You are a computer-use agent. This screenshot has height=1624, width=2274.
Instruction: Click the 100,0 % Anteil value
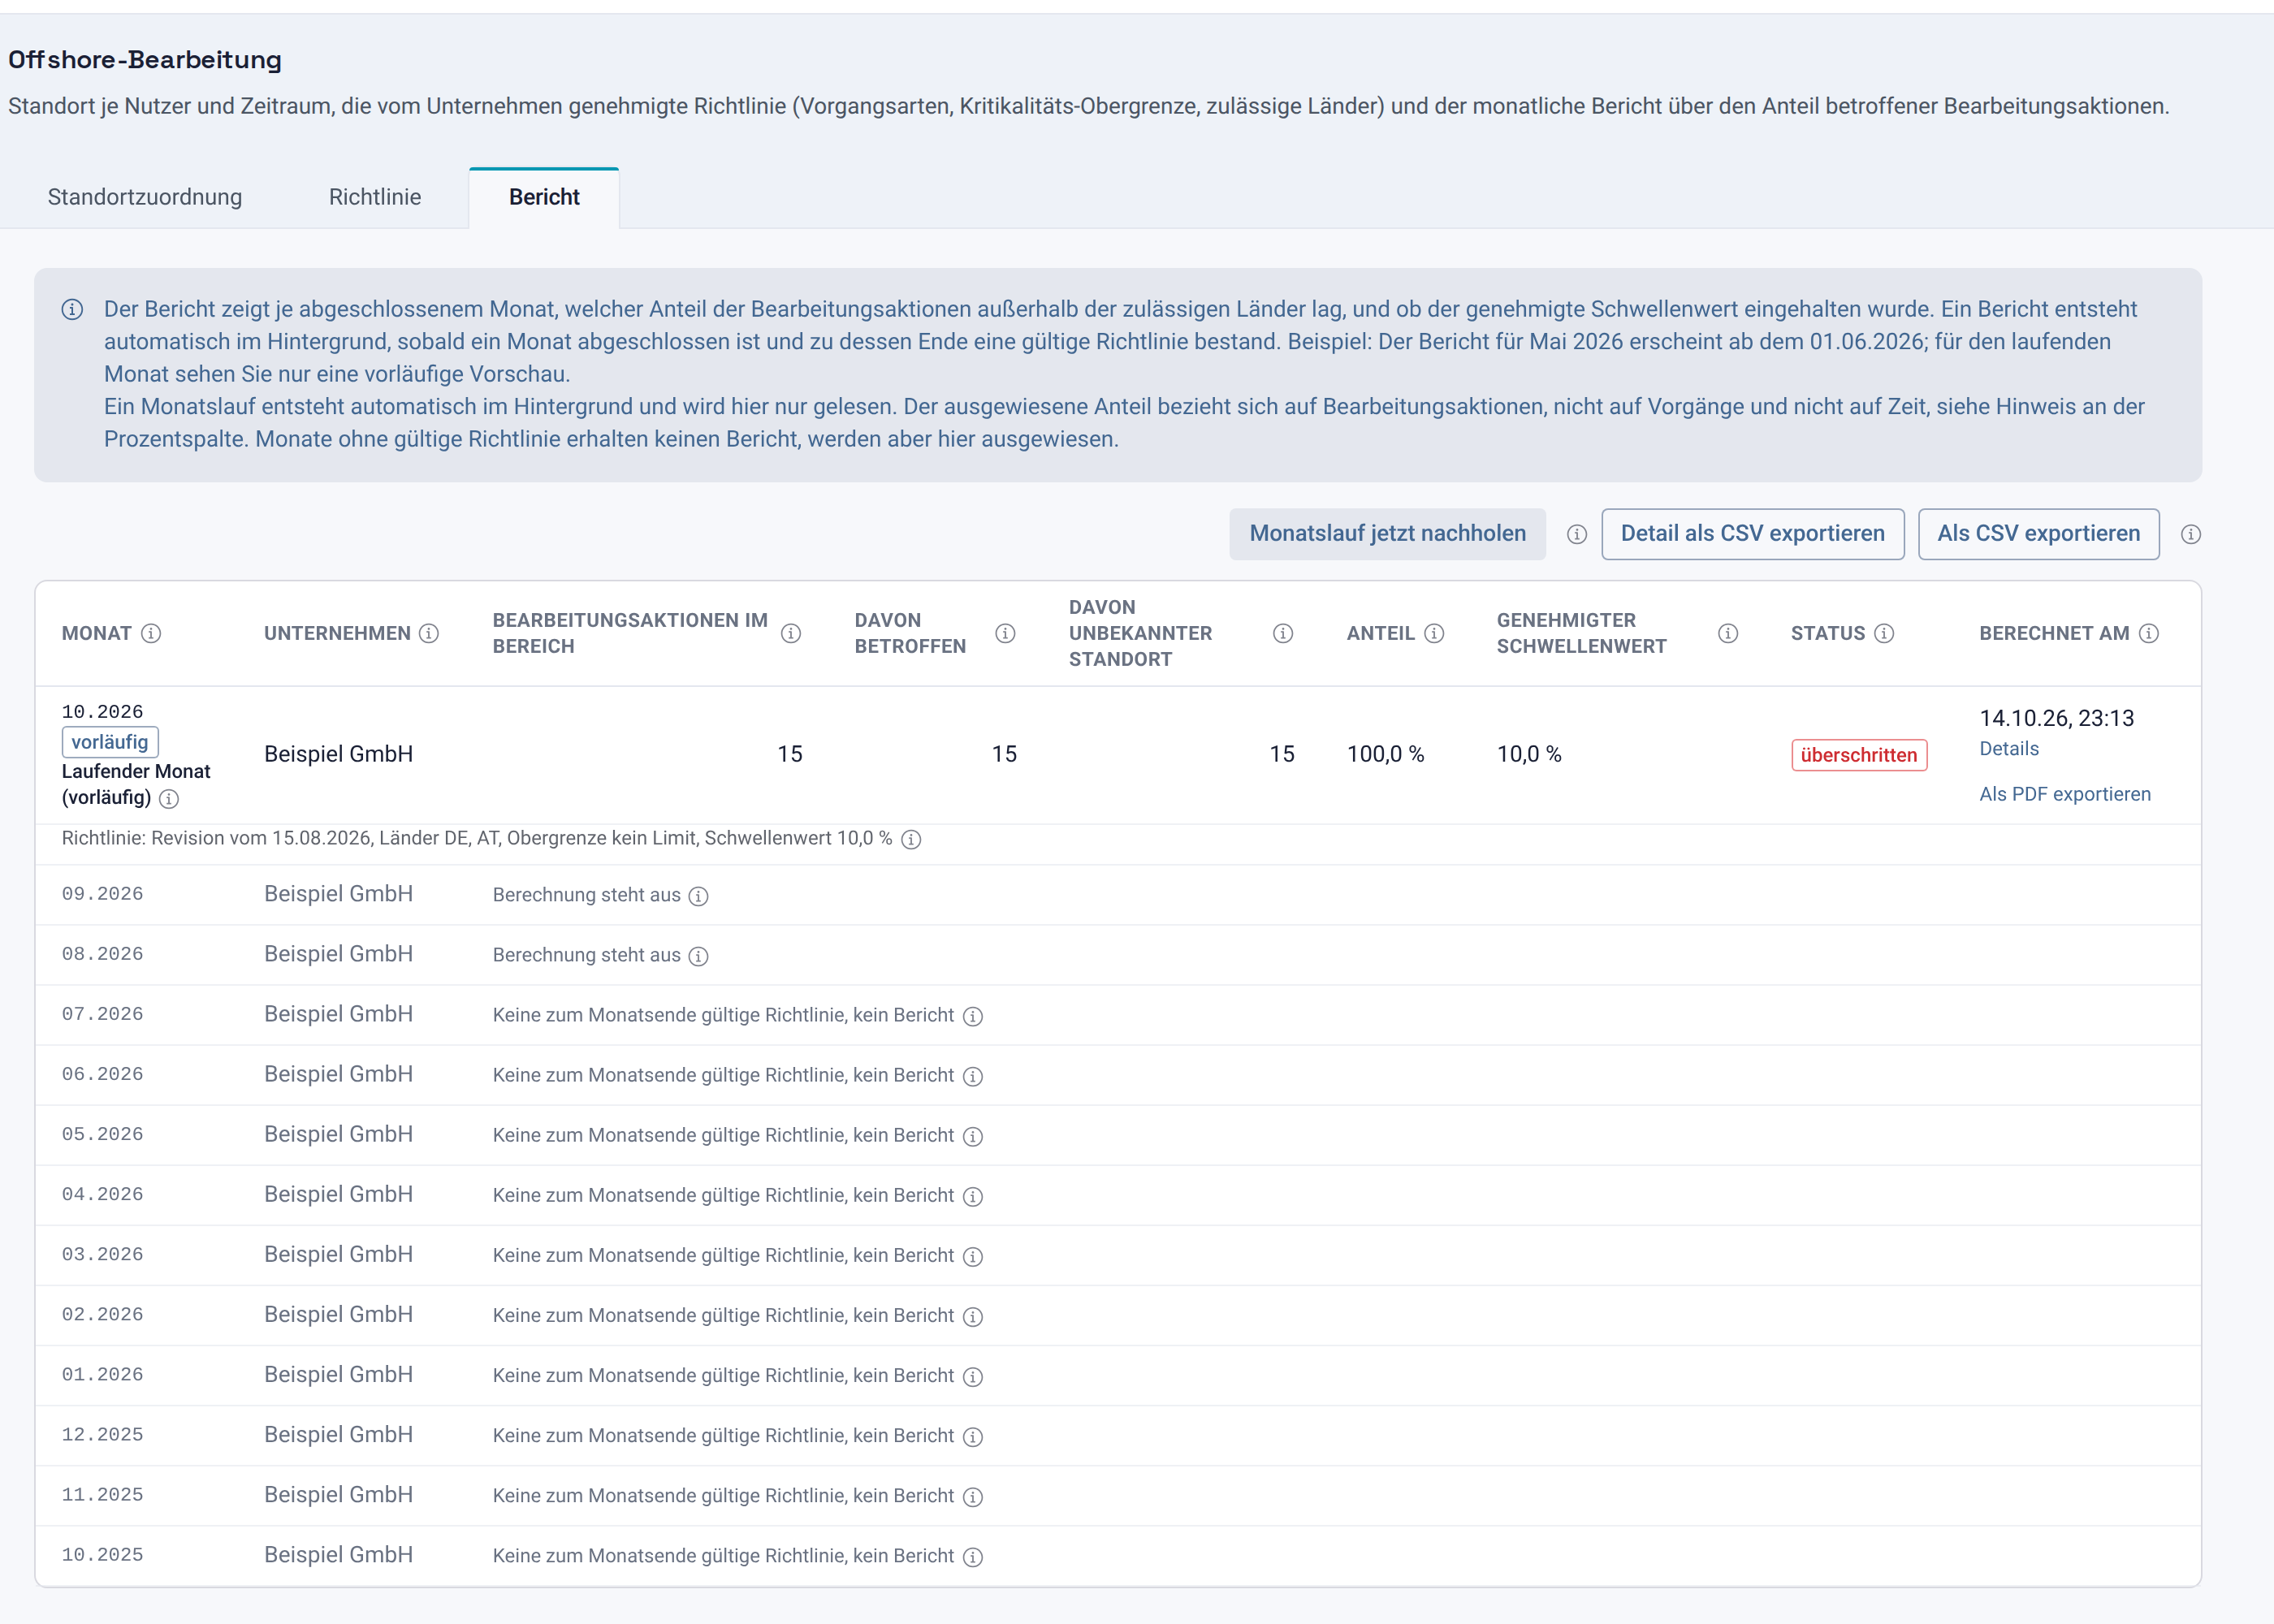[x=1385, y=754]
